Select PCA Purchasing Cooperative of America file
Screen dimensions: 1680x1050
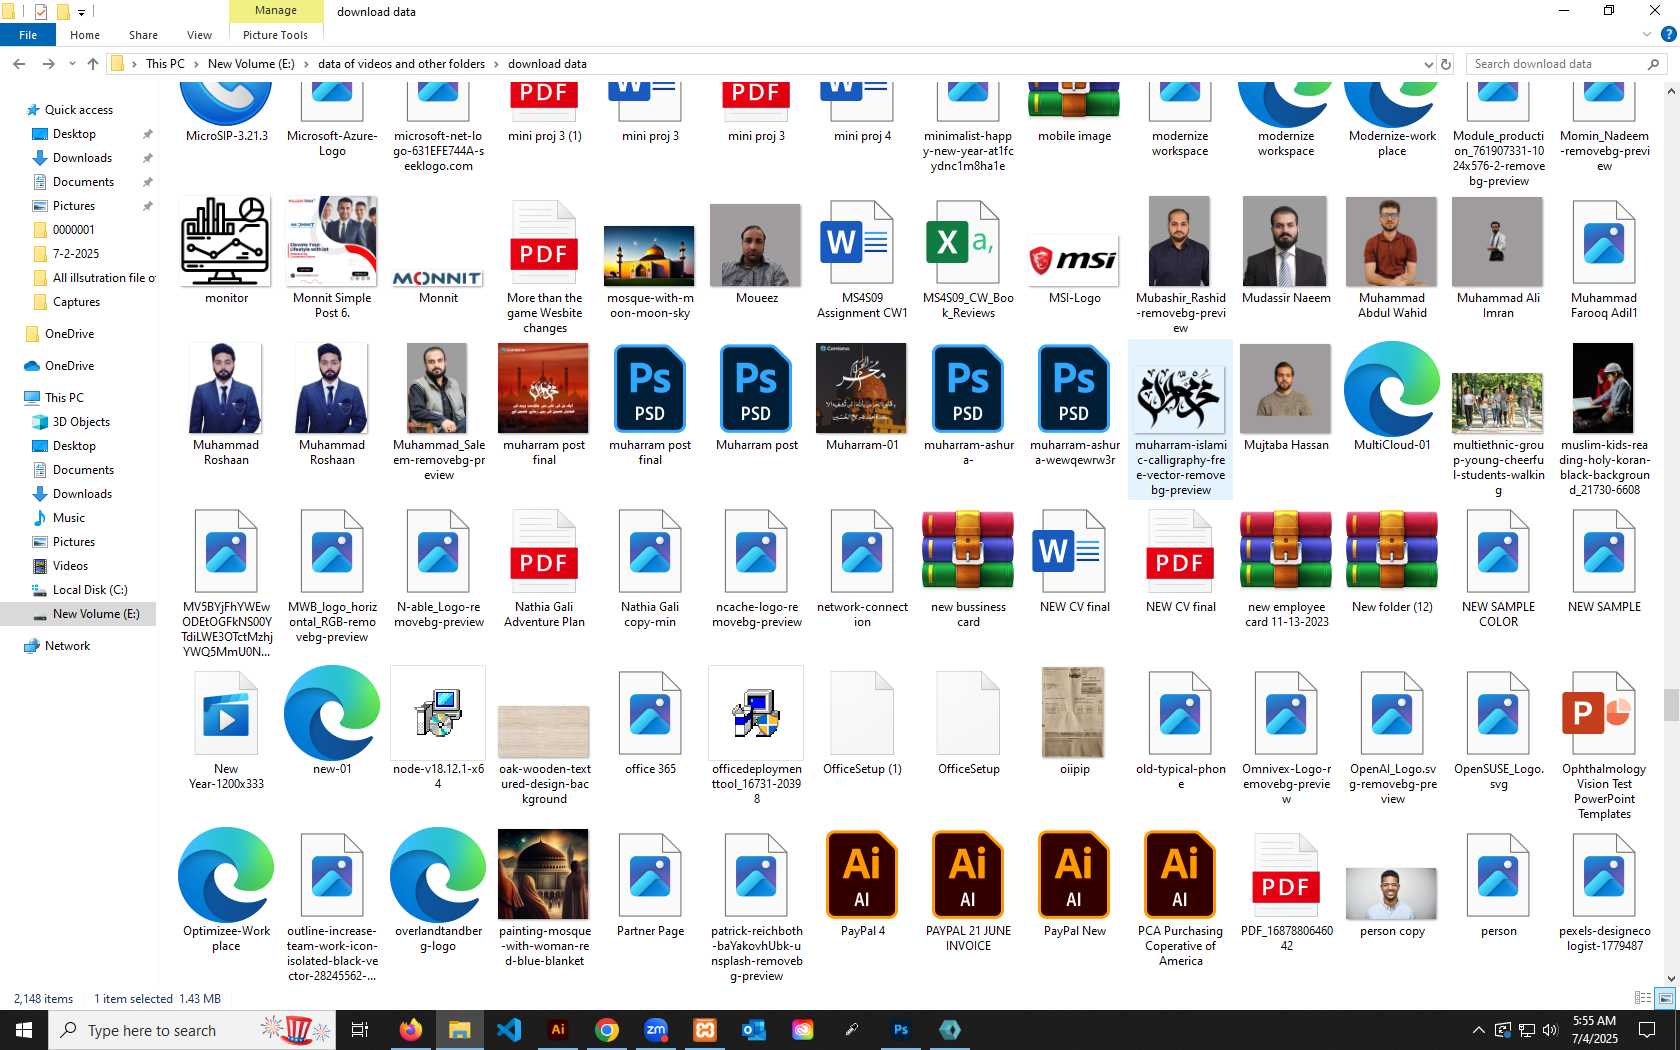1180,875
